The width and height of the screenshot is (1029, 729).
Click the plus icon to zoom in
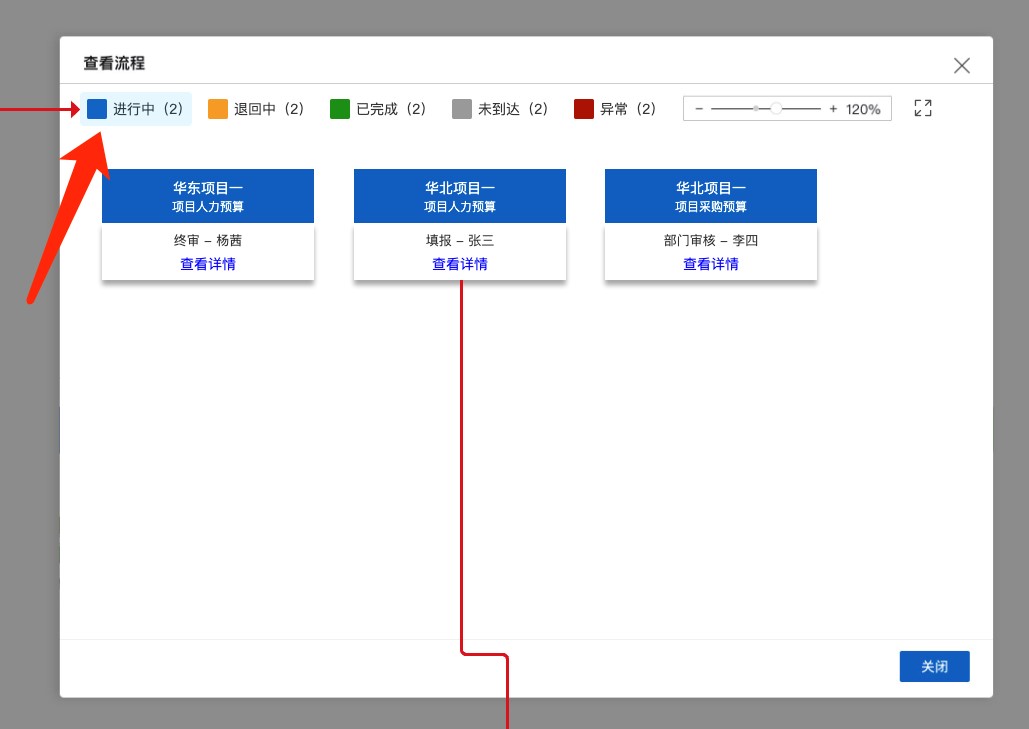(833, 109)
